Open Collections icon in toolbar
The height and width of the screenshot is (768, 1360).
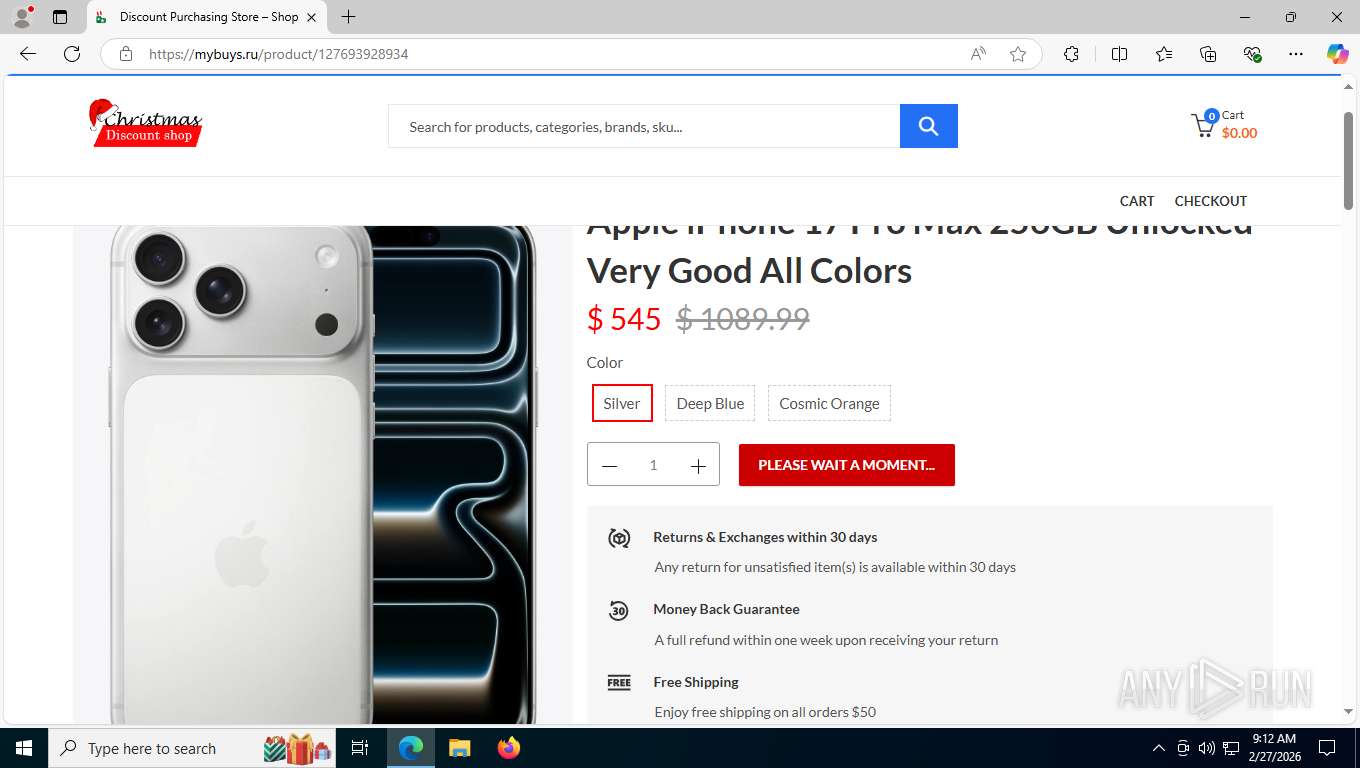(x=1208, y=54)
